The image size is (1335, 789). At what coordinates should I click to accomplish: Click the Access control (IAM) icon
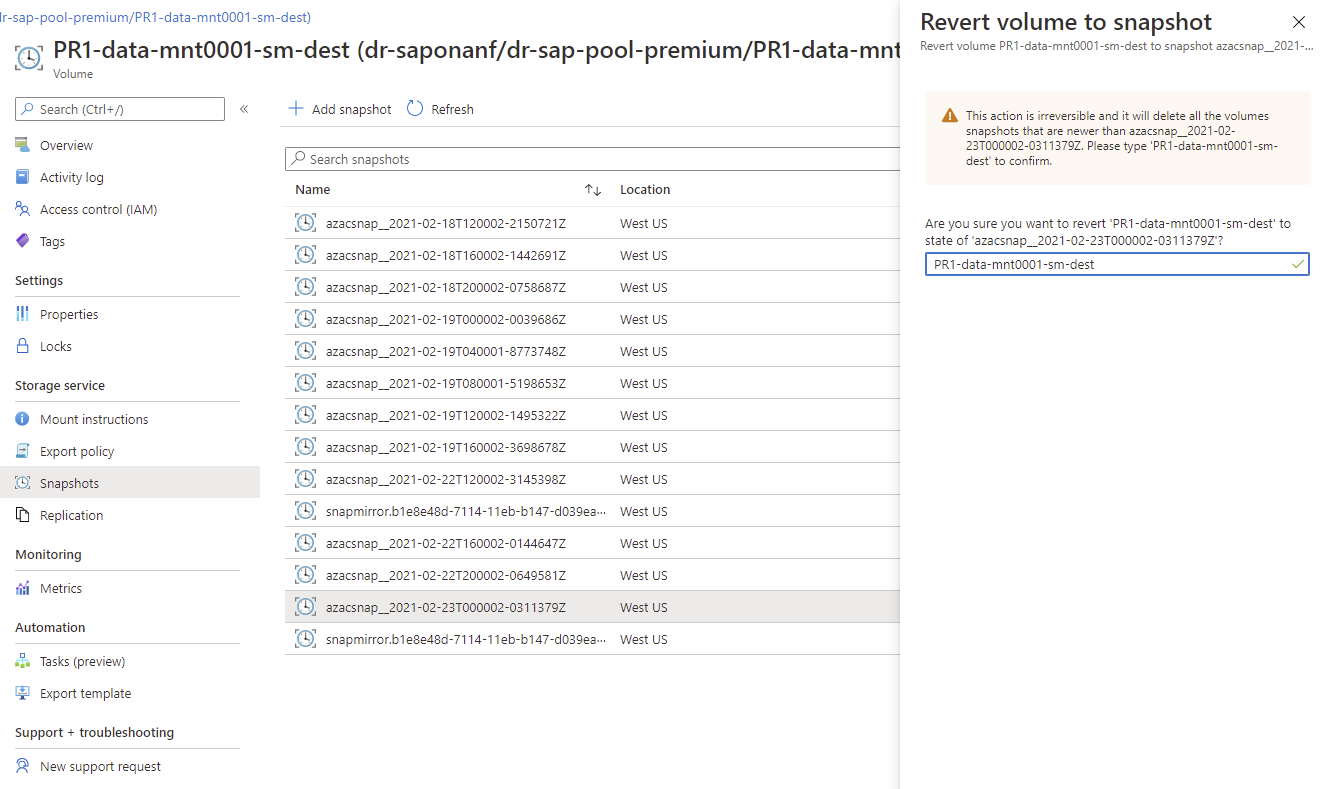(23, 209)
